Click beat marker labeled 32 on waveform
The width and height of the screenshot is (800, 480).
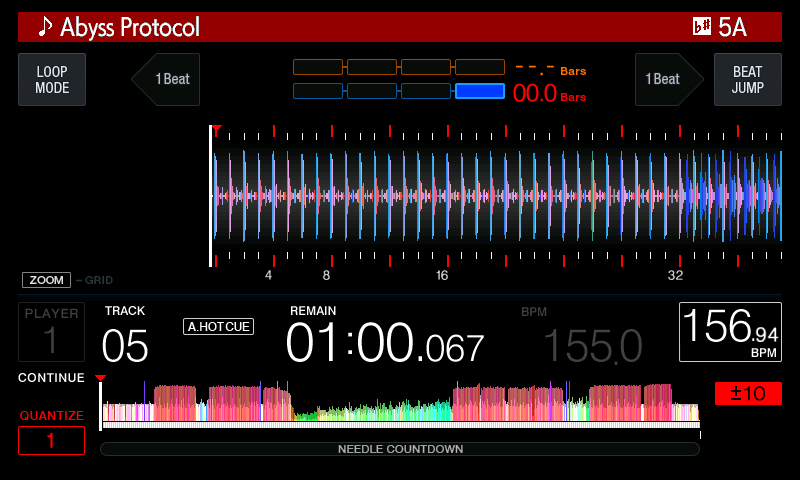coord(675,275)
